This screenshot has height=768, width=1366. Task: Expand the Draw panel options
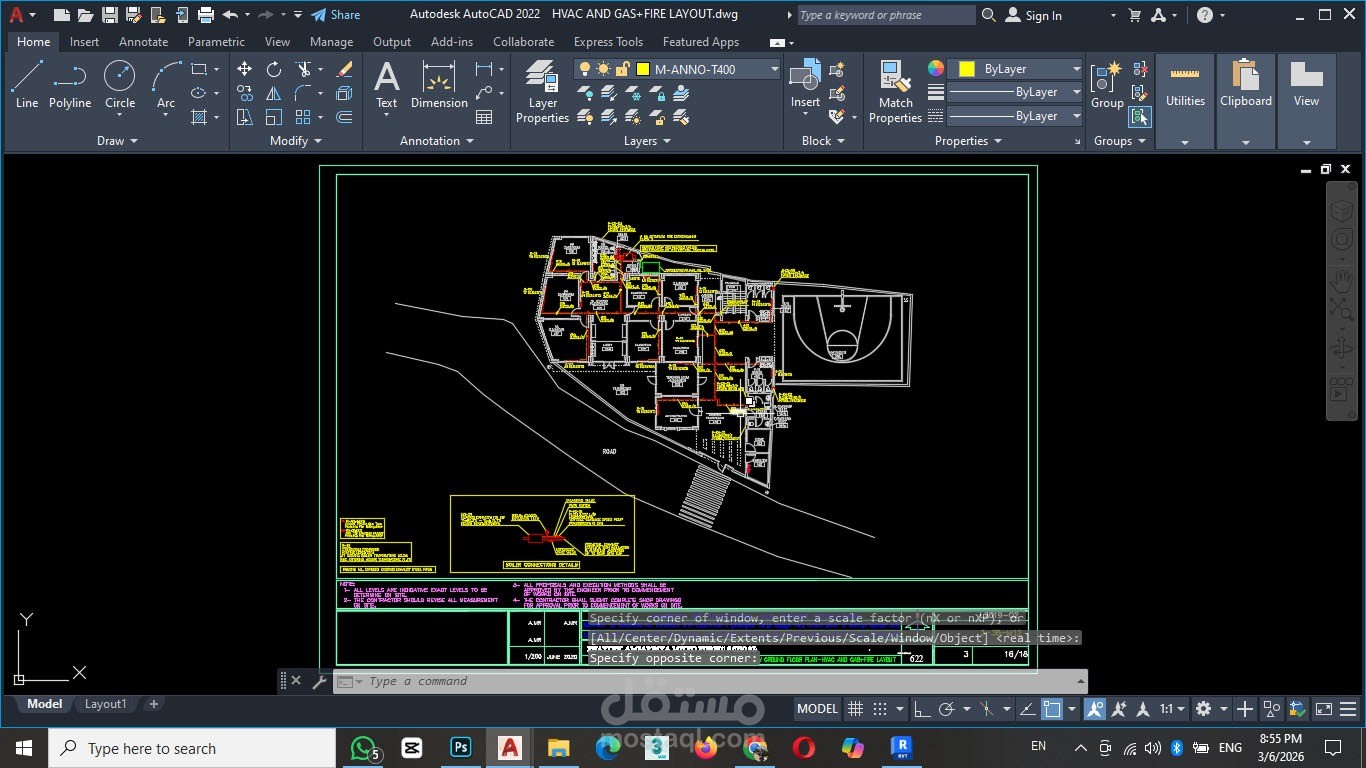point(113,140)
